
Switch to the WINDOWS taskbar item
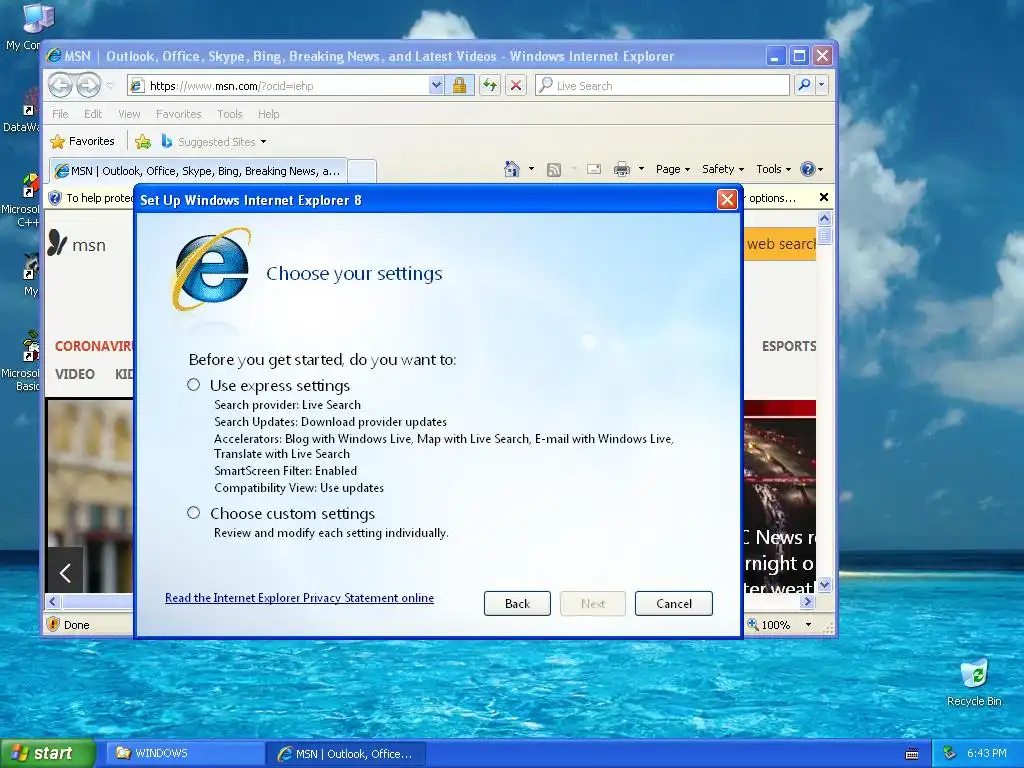184,754
